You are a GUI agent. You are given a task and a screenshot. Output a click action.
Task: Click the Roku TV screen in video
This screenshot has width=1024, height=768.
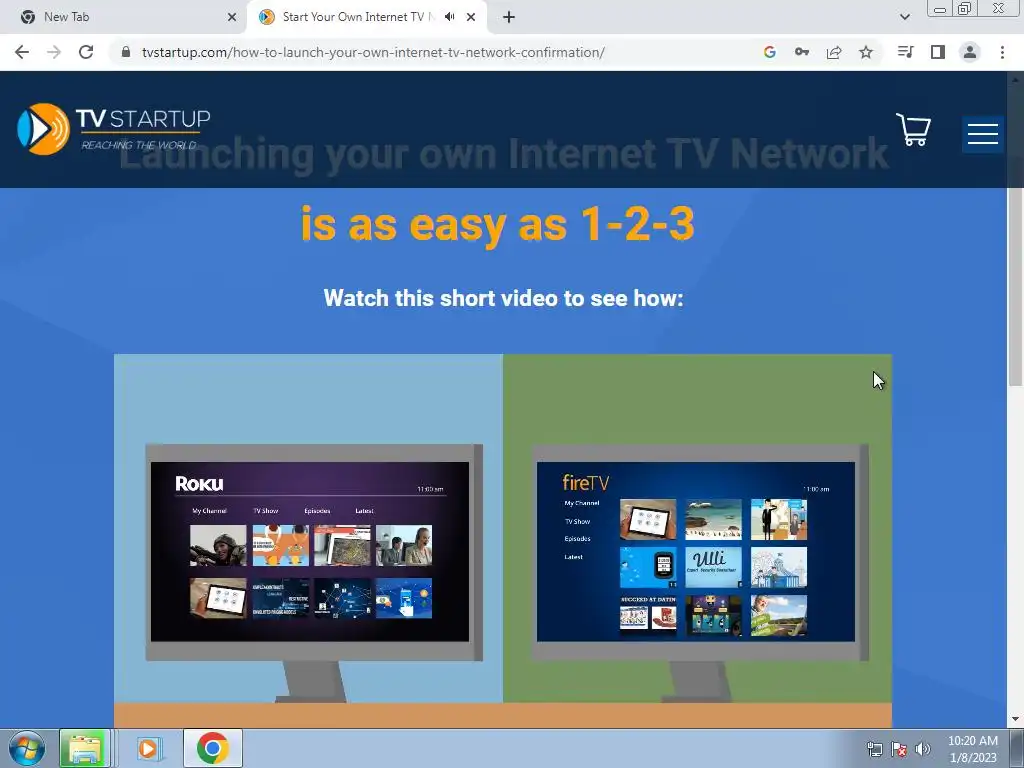310,551
